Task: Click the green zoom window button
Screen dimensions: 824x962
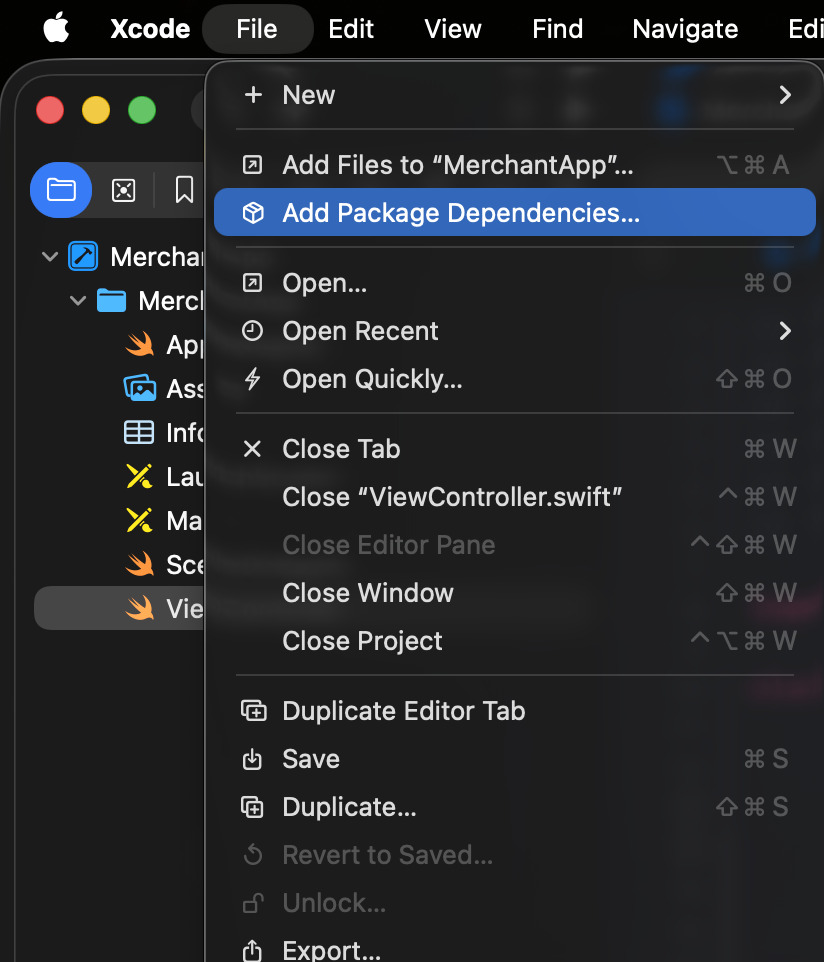Action: [142, 110]
